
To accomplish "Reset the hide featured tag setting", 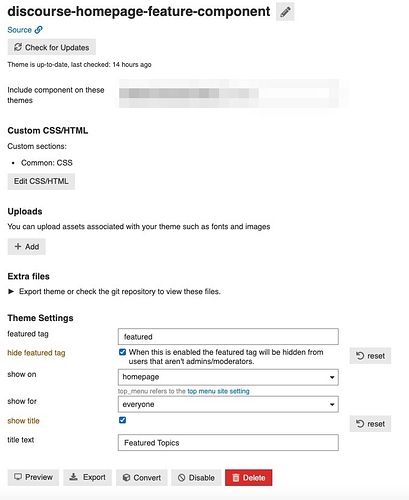I will (x=370, y=356).
